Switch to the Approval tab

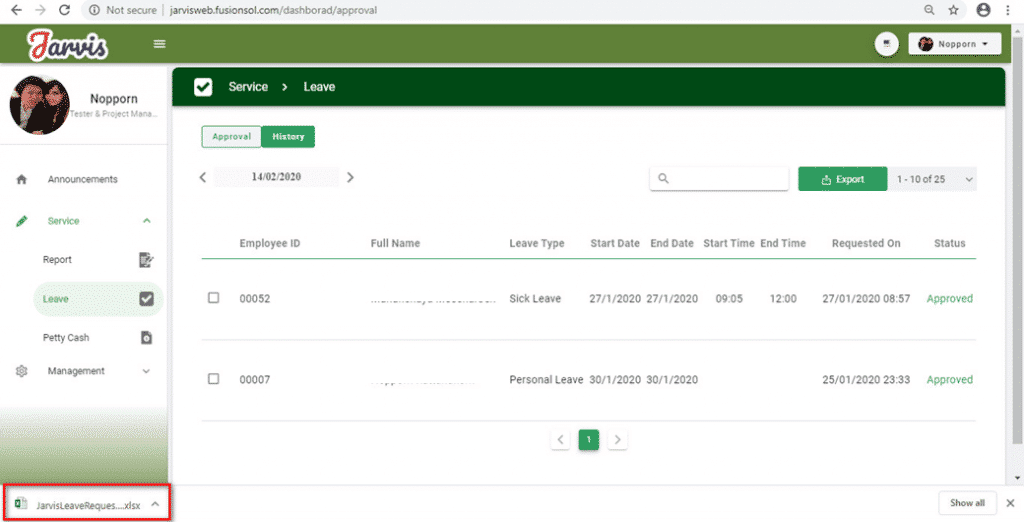[231, 137]
